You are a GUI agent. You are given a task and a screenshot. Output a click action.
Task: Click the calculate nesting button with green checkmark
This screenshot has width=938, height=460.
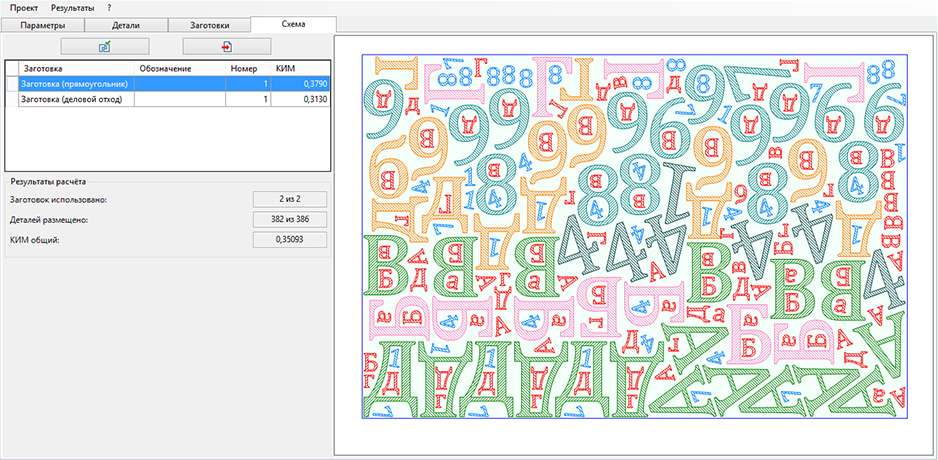(x=105, y=46)
